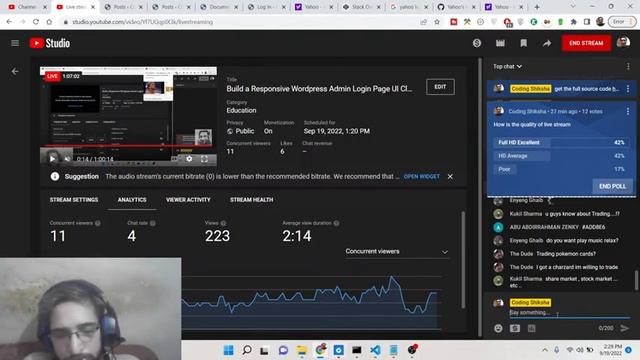Edit the stream title and details
Screen dimensions: 640x360
[x=440, y=87]
